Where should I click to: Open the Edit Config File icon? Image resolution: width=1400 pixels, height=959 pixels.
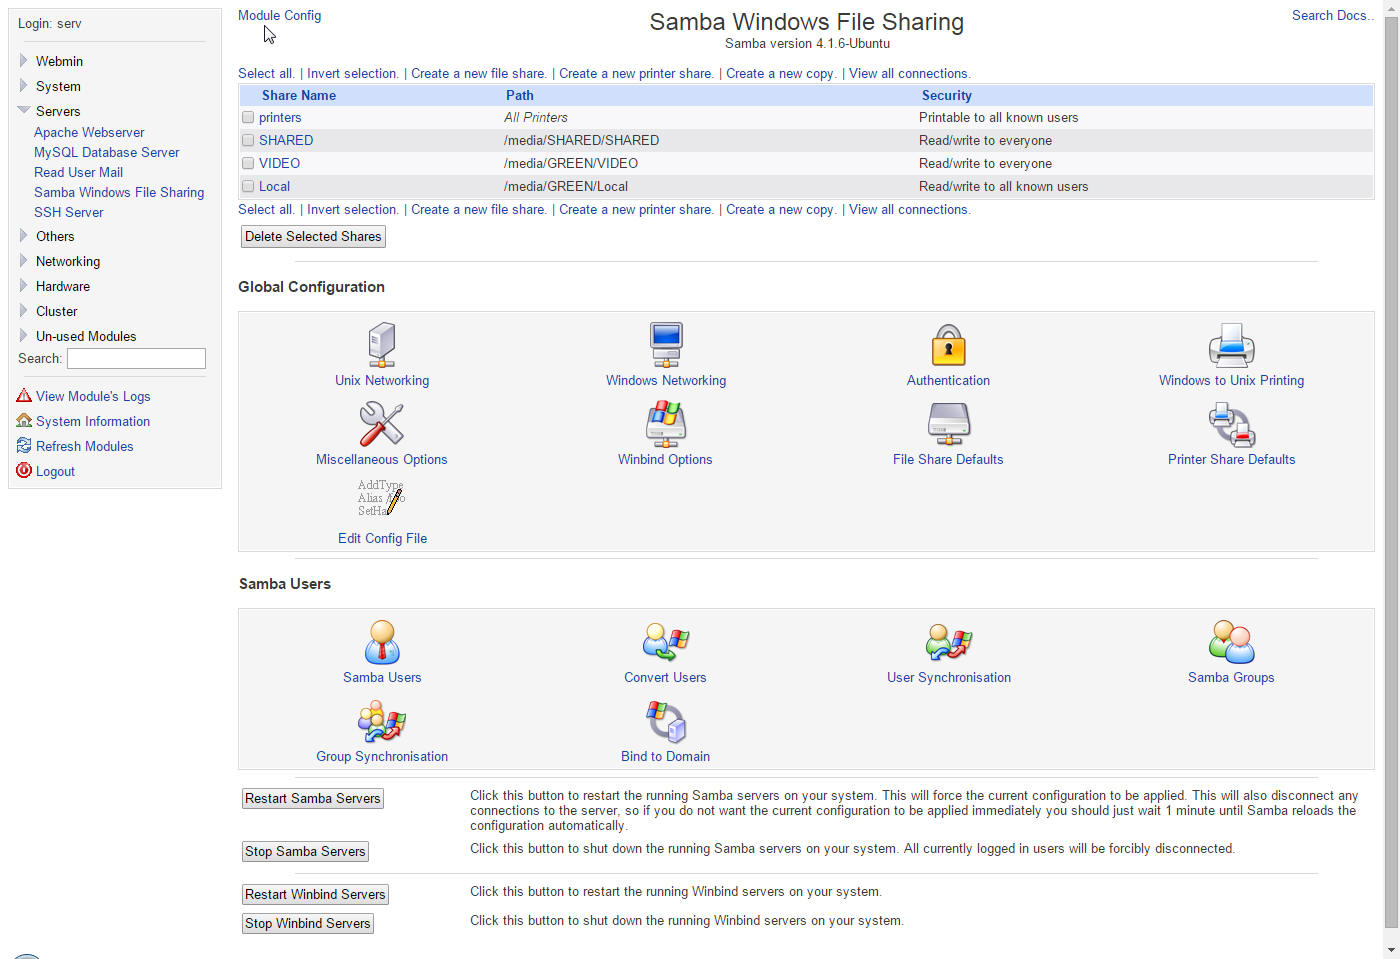[x=382, y=497]
